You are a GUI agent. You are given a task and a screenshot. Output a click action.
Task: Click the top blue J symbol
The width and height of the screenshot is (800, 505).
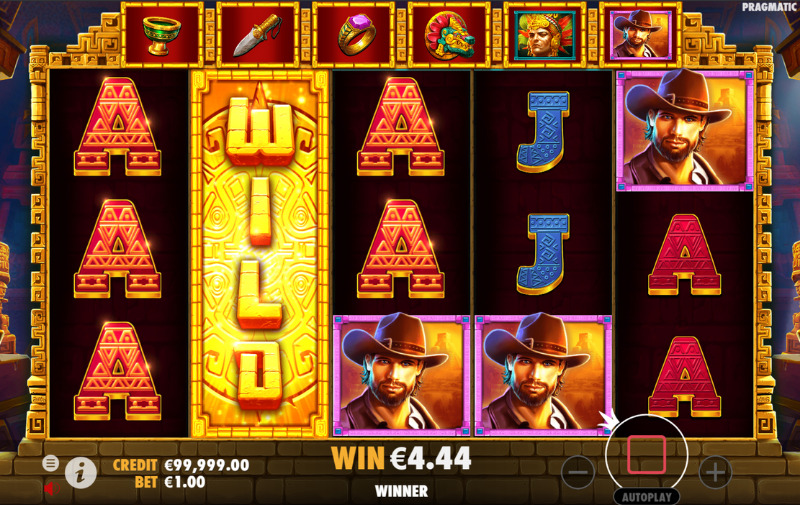[x=543, y=132]
